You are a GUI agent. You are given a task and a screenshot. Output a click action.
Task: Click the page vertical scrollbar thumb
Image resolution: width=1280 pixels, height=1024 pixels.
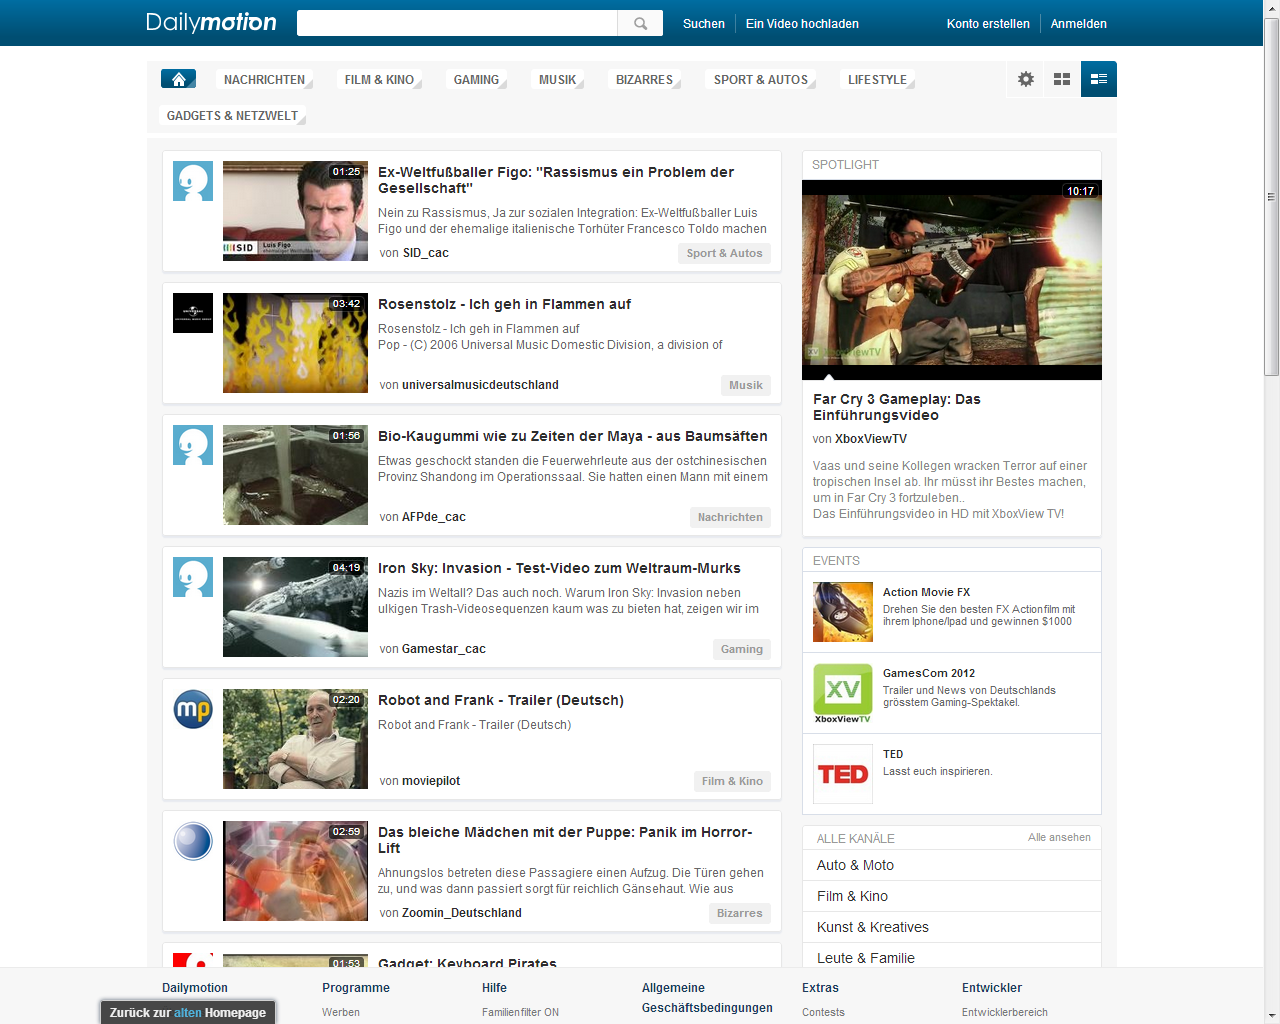click(x=1271, y=197)
